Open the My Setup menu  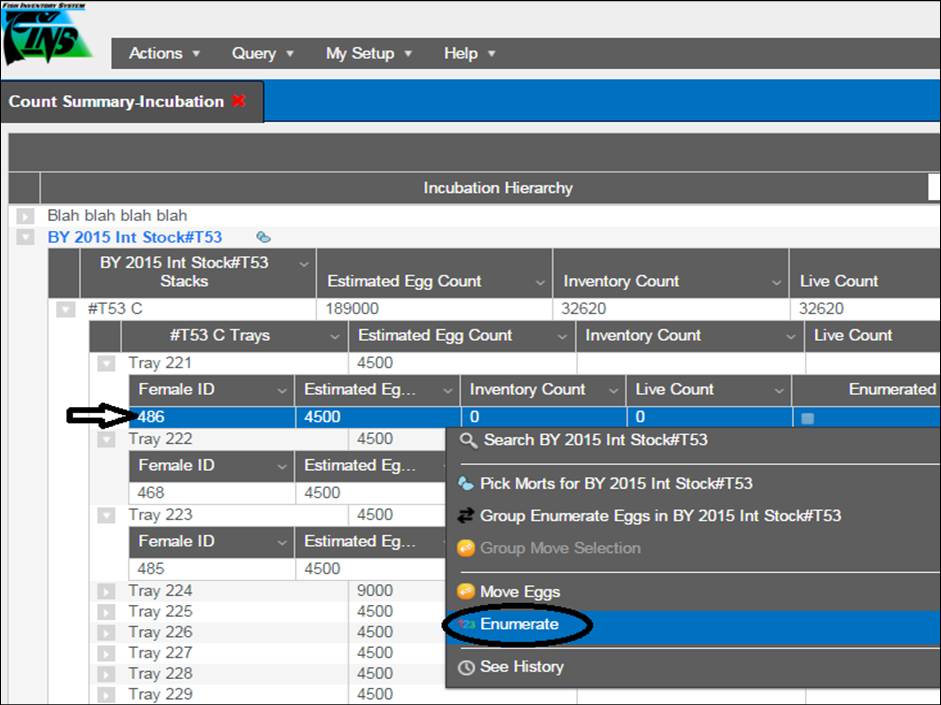[368, 53]
